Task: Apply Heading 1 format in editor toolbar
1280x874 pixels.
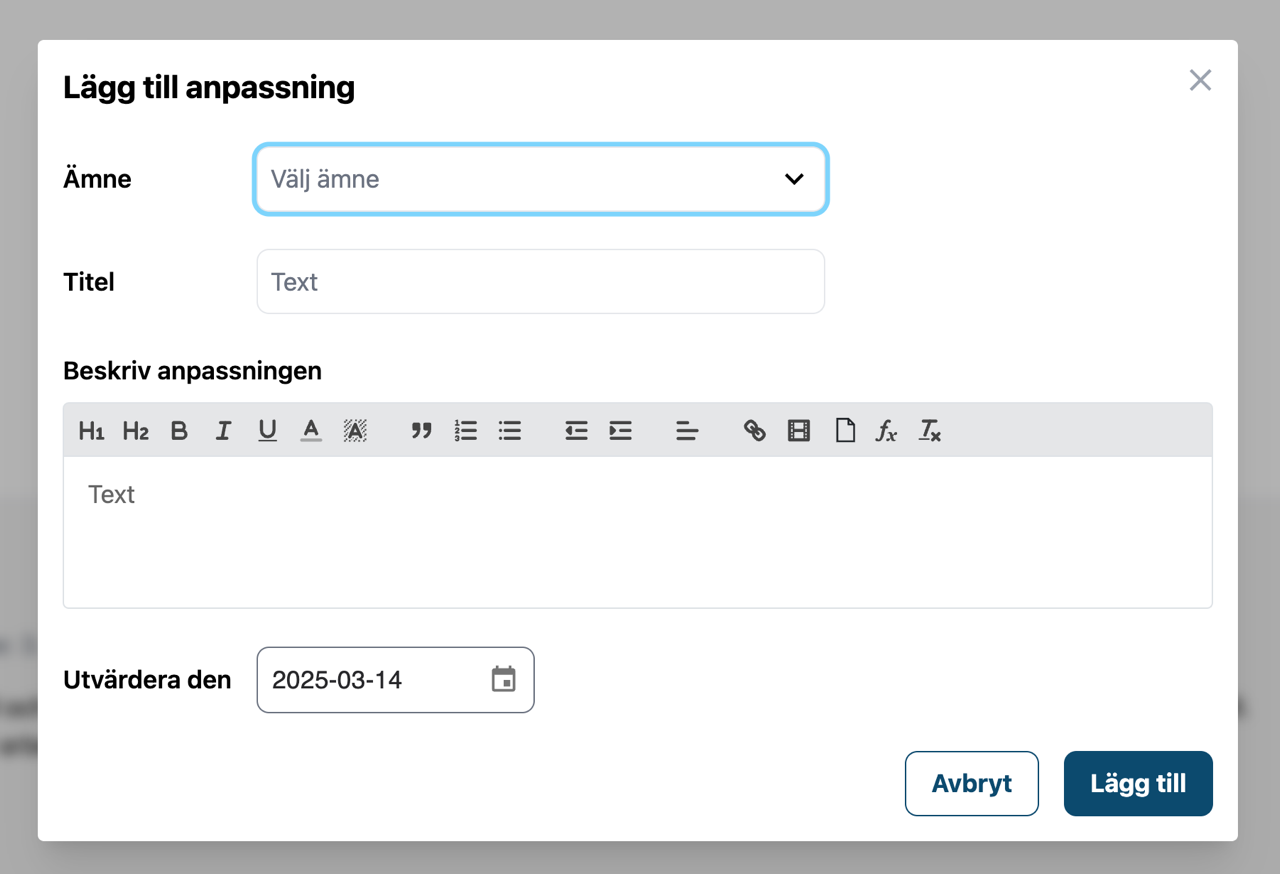Action: (x=91, y=431)
